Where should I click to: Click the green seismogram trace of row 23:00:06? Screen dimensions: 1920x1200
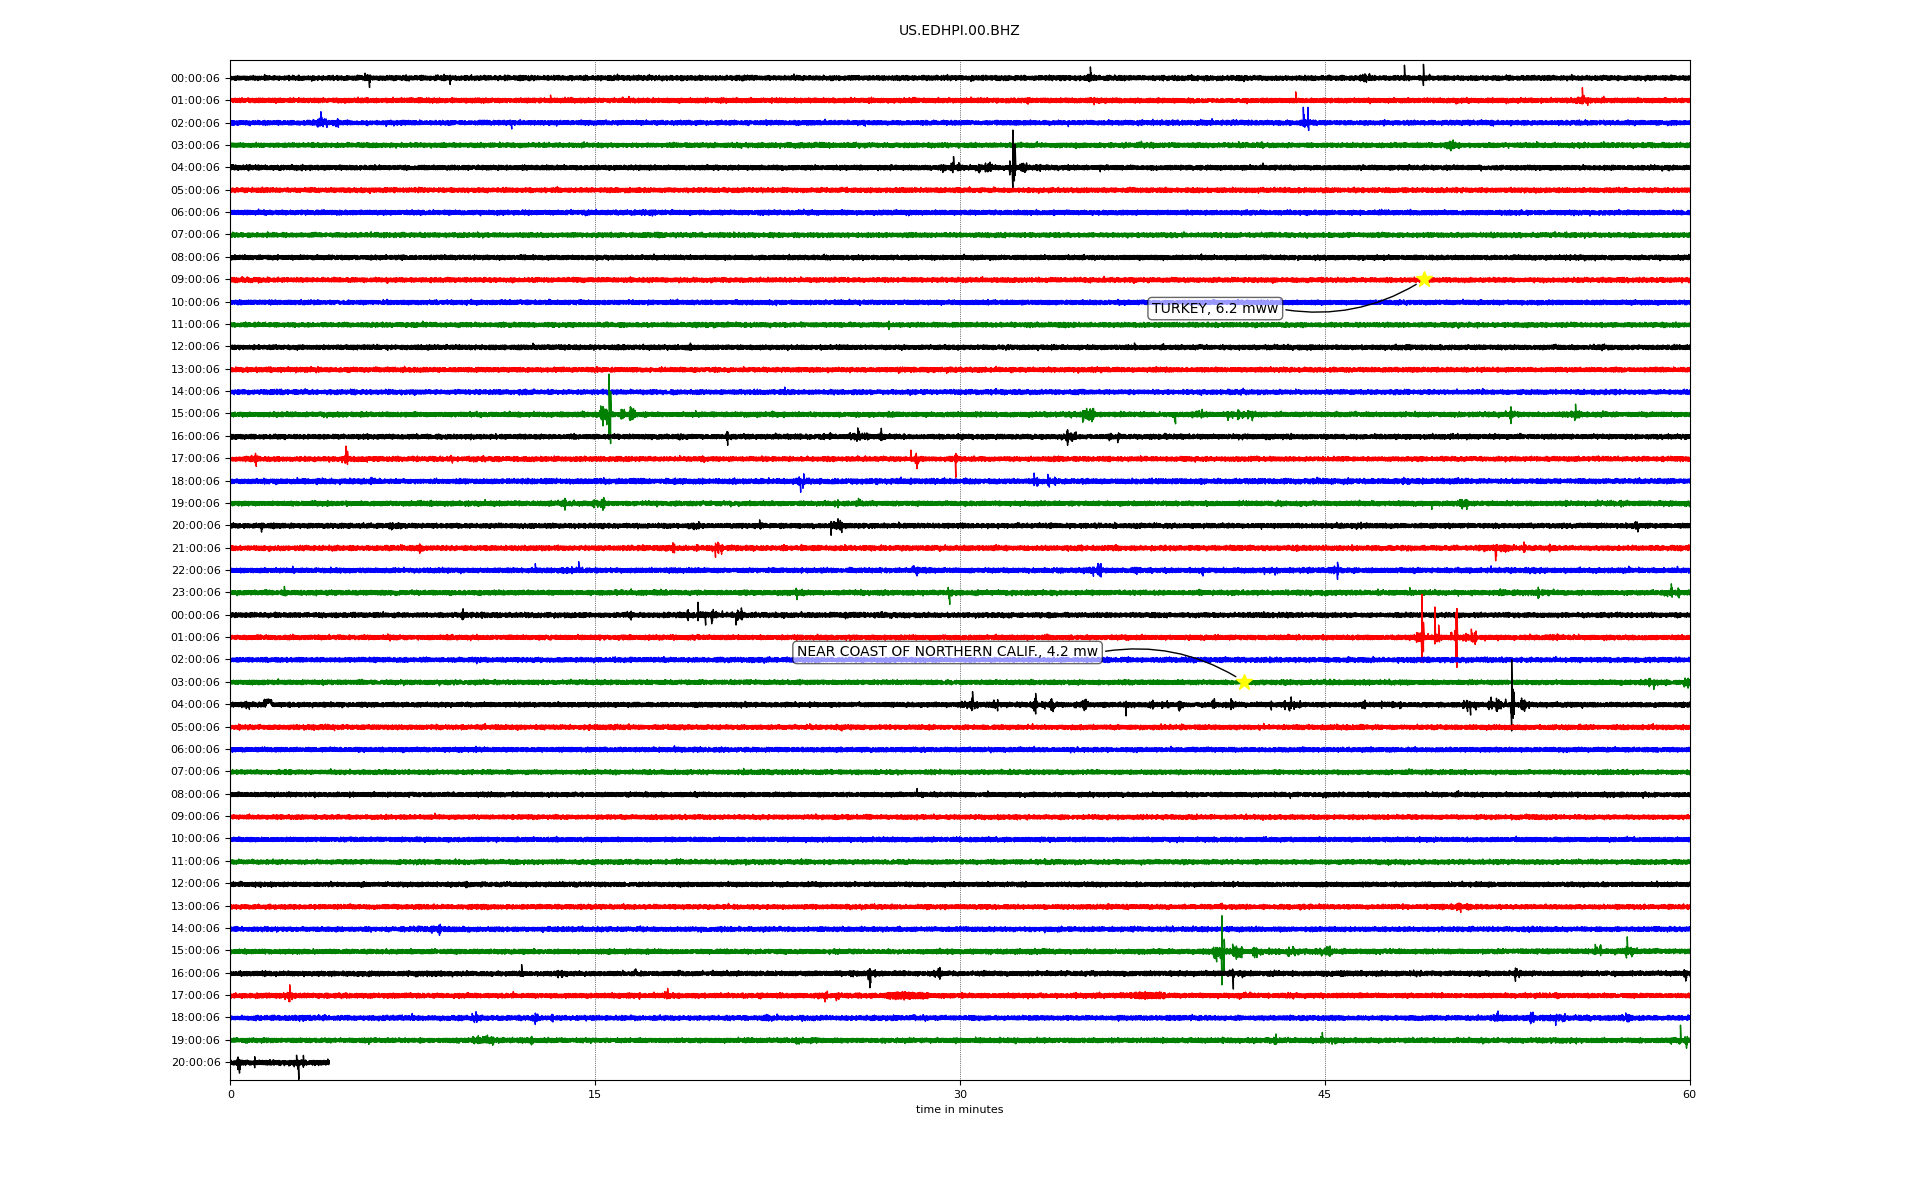960,593
